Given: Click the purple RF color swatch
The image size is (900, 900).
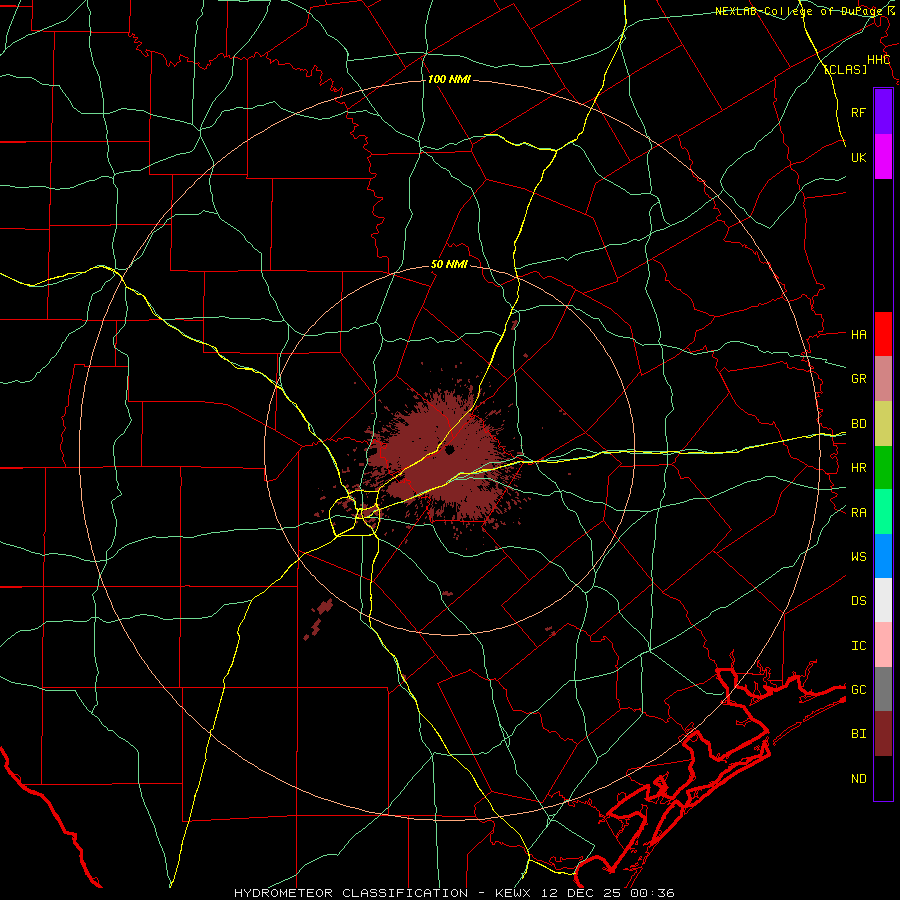Looking at the screenshot, I should pyautogui.click(x=883, y=112).
